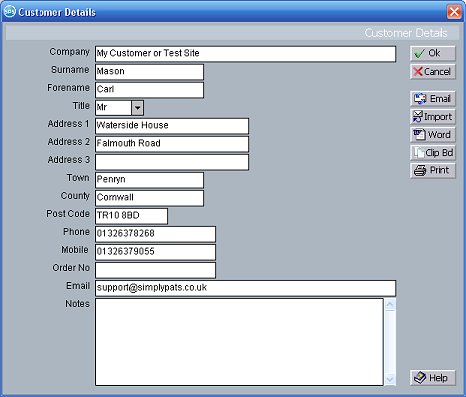Send customer details via Email button
This screenshot has height=397, width=466.
[x=433, y=99]
